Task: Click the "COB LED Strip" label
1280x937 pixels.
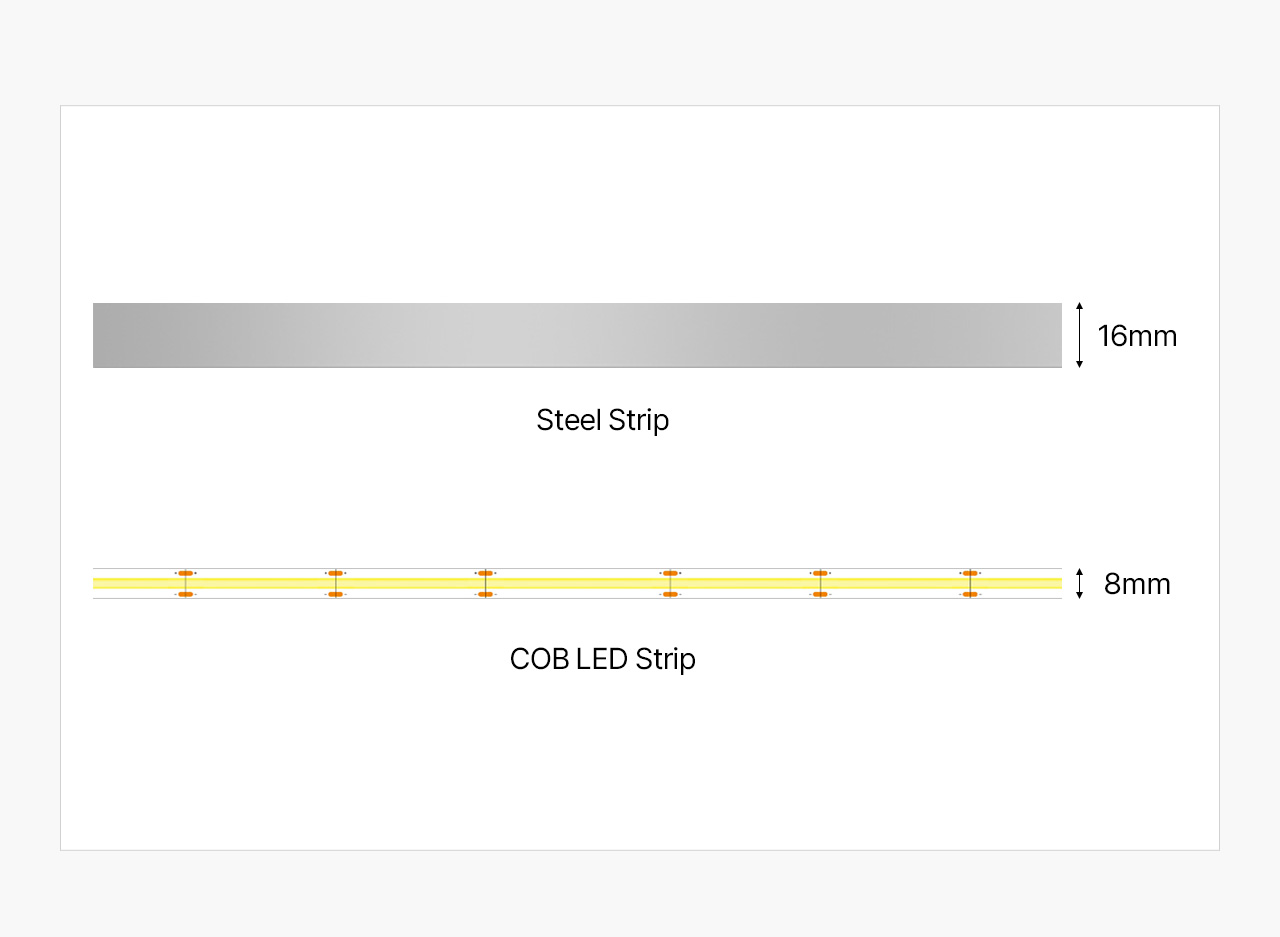Action: 603,659
